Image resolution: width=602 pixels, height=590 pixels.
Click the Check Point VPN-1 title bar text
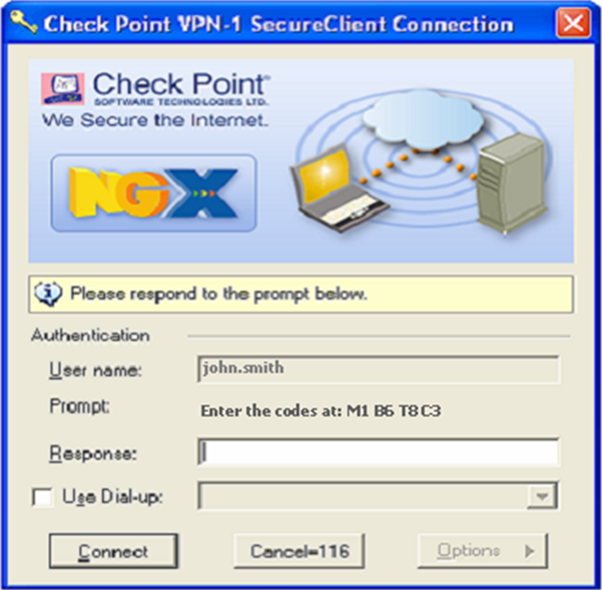[279, 25]
